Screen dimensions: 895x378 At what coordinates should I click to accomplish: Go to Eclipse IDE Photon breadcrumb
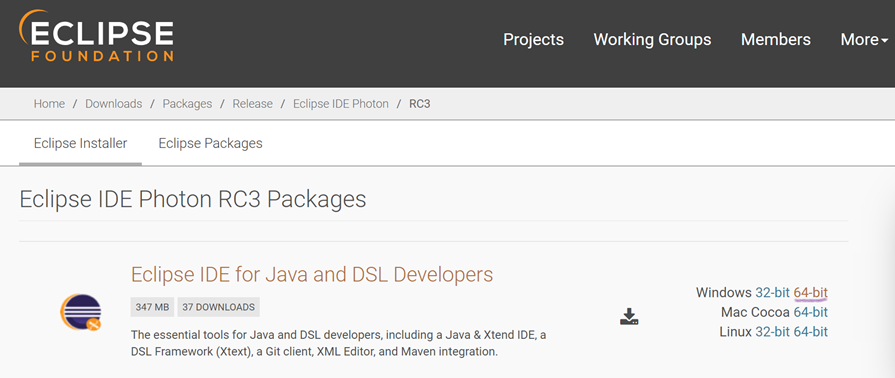point(341,104)
